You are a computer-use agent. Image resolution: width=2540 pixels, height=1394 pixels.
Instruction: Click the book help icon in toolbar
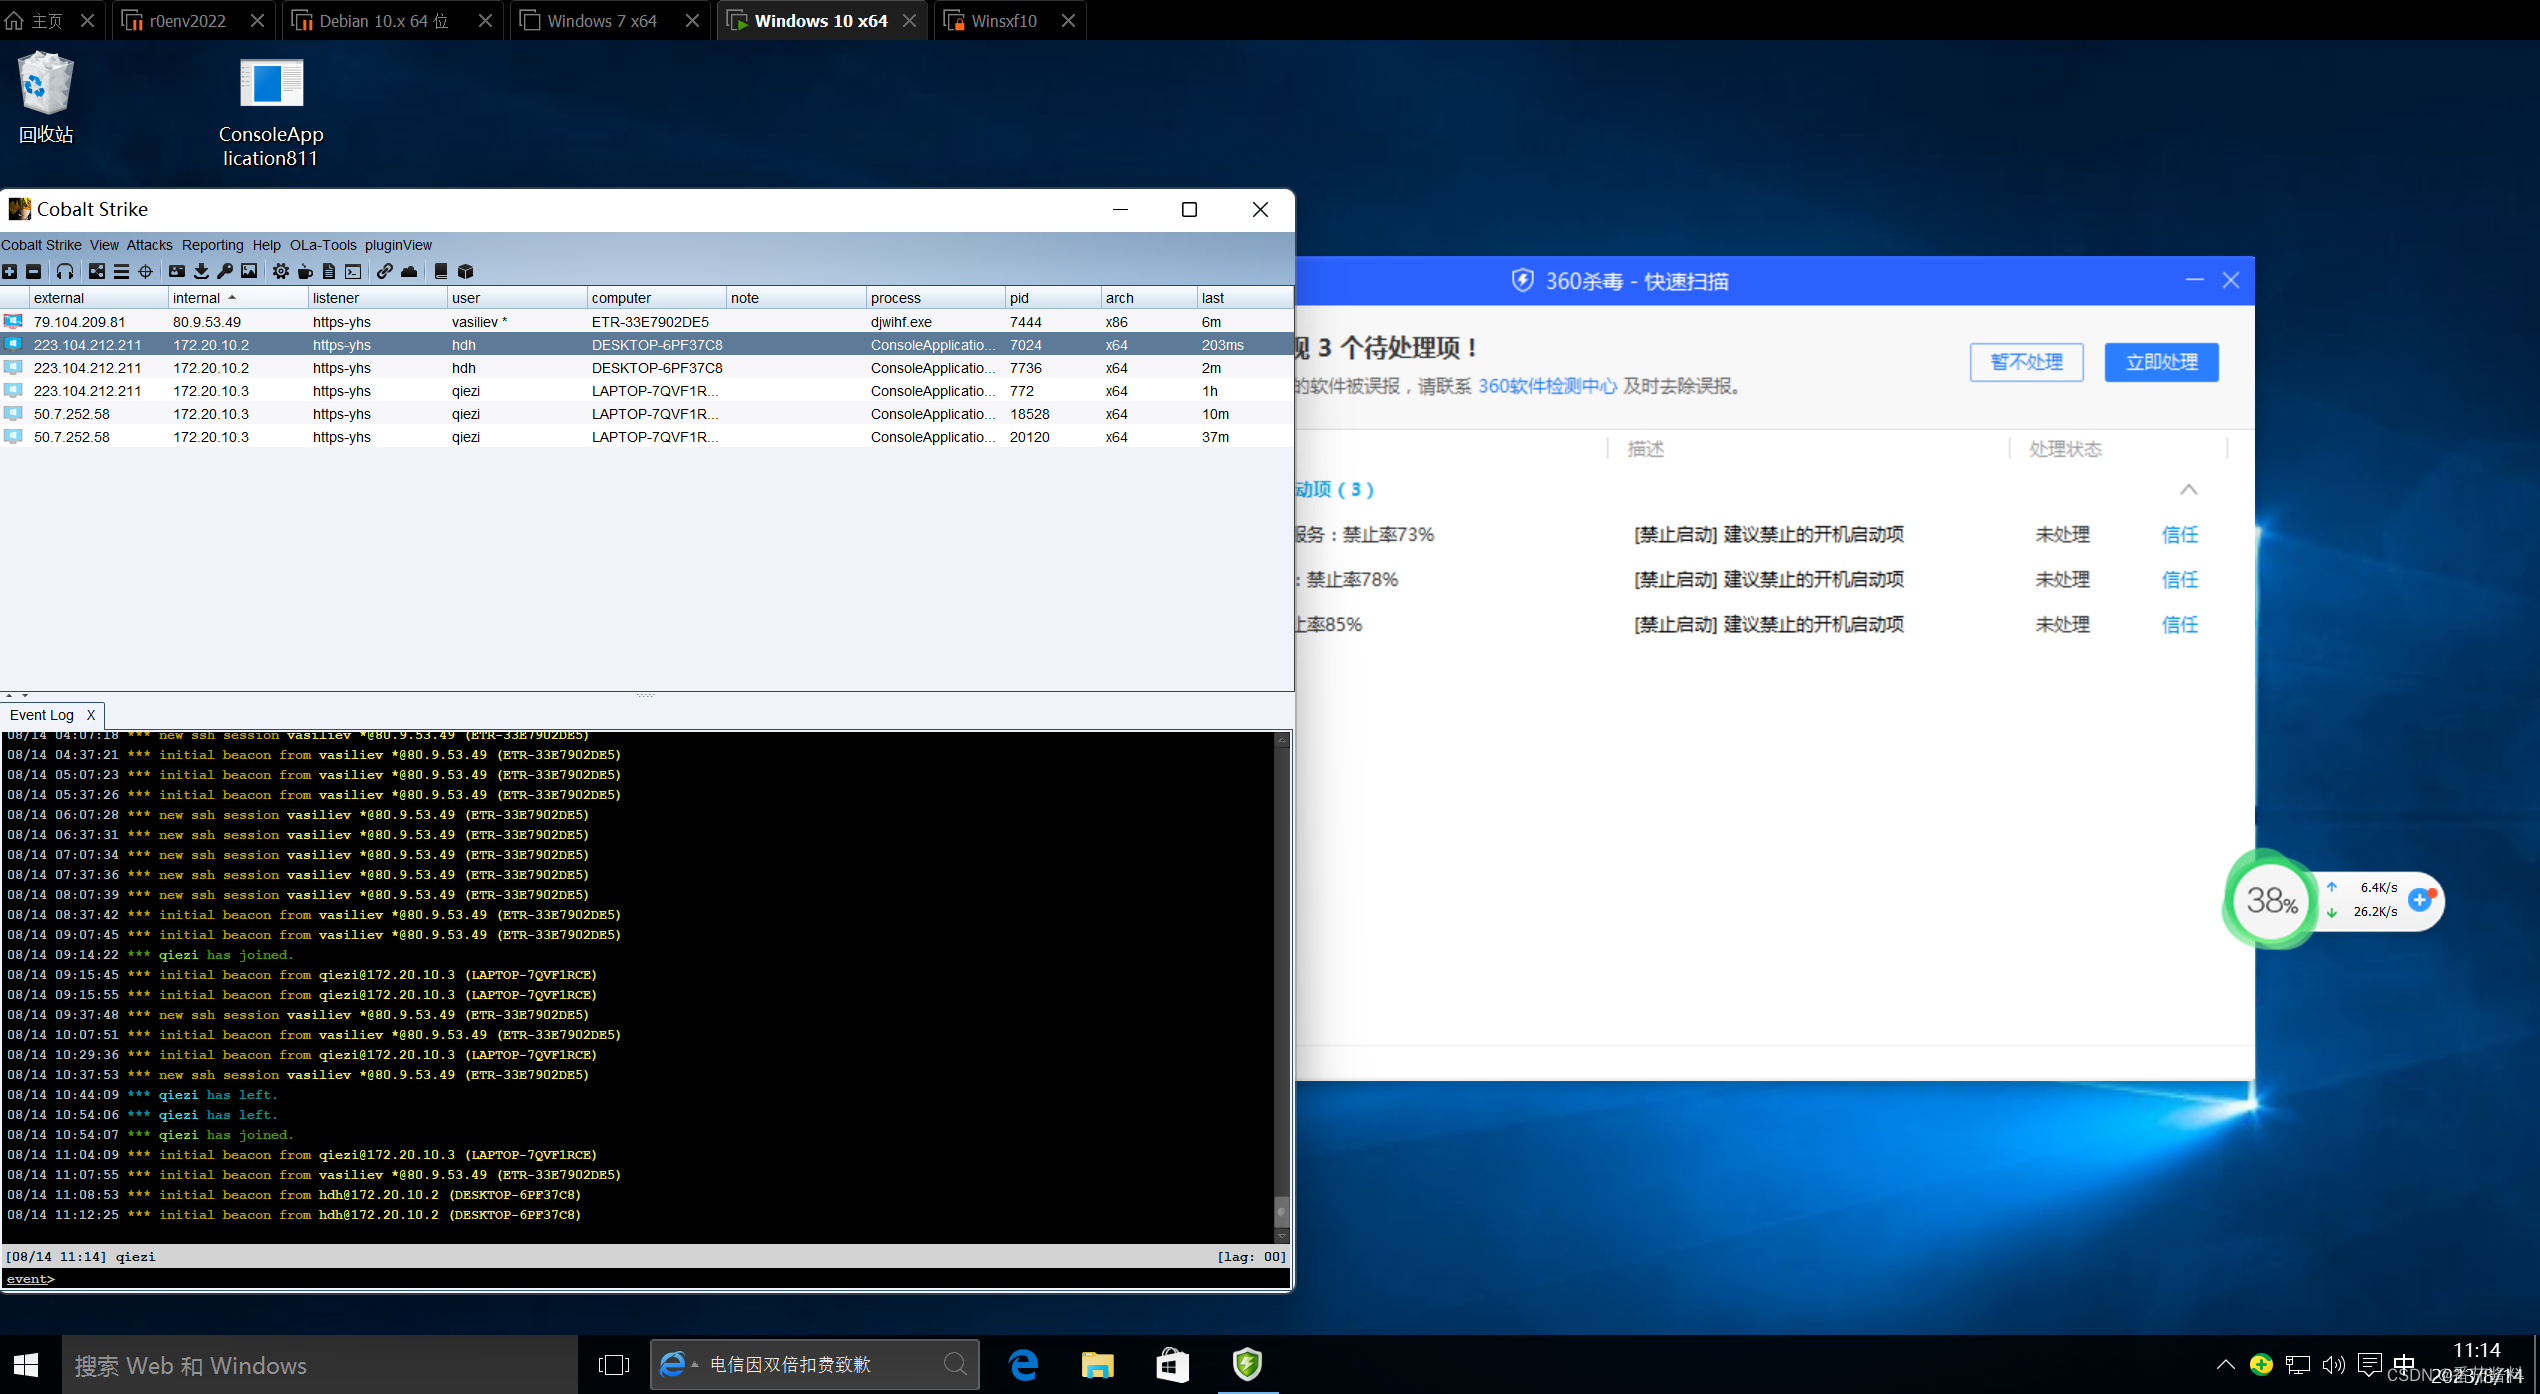441,271
